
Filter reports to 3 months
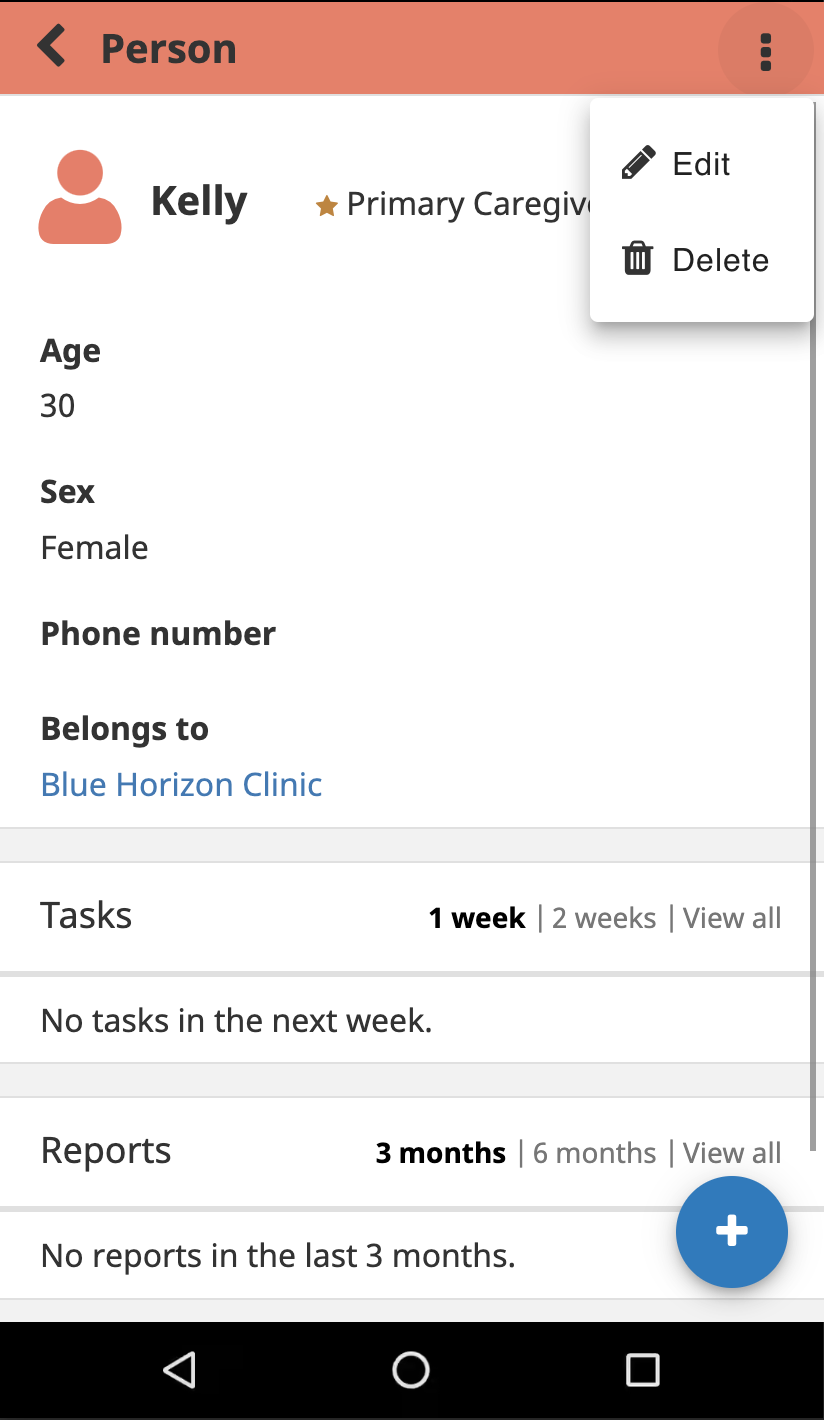pyautogui.click(x=441, y=1153)
